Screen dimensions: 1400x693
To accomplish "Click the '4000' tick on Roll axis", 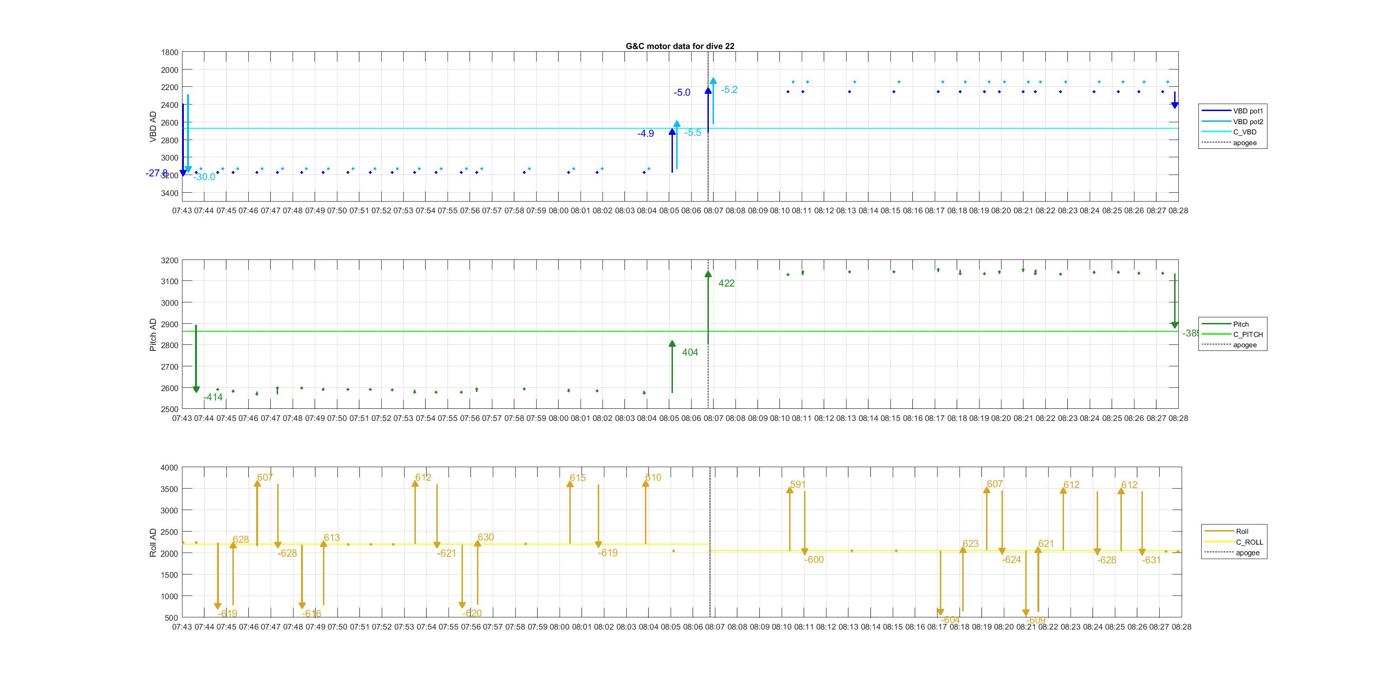I will tap(169, 468).
